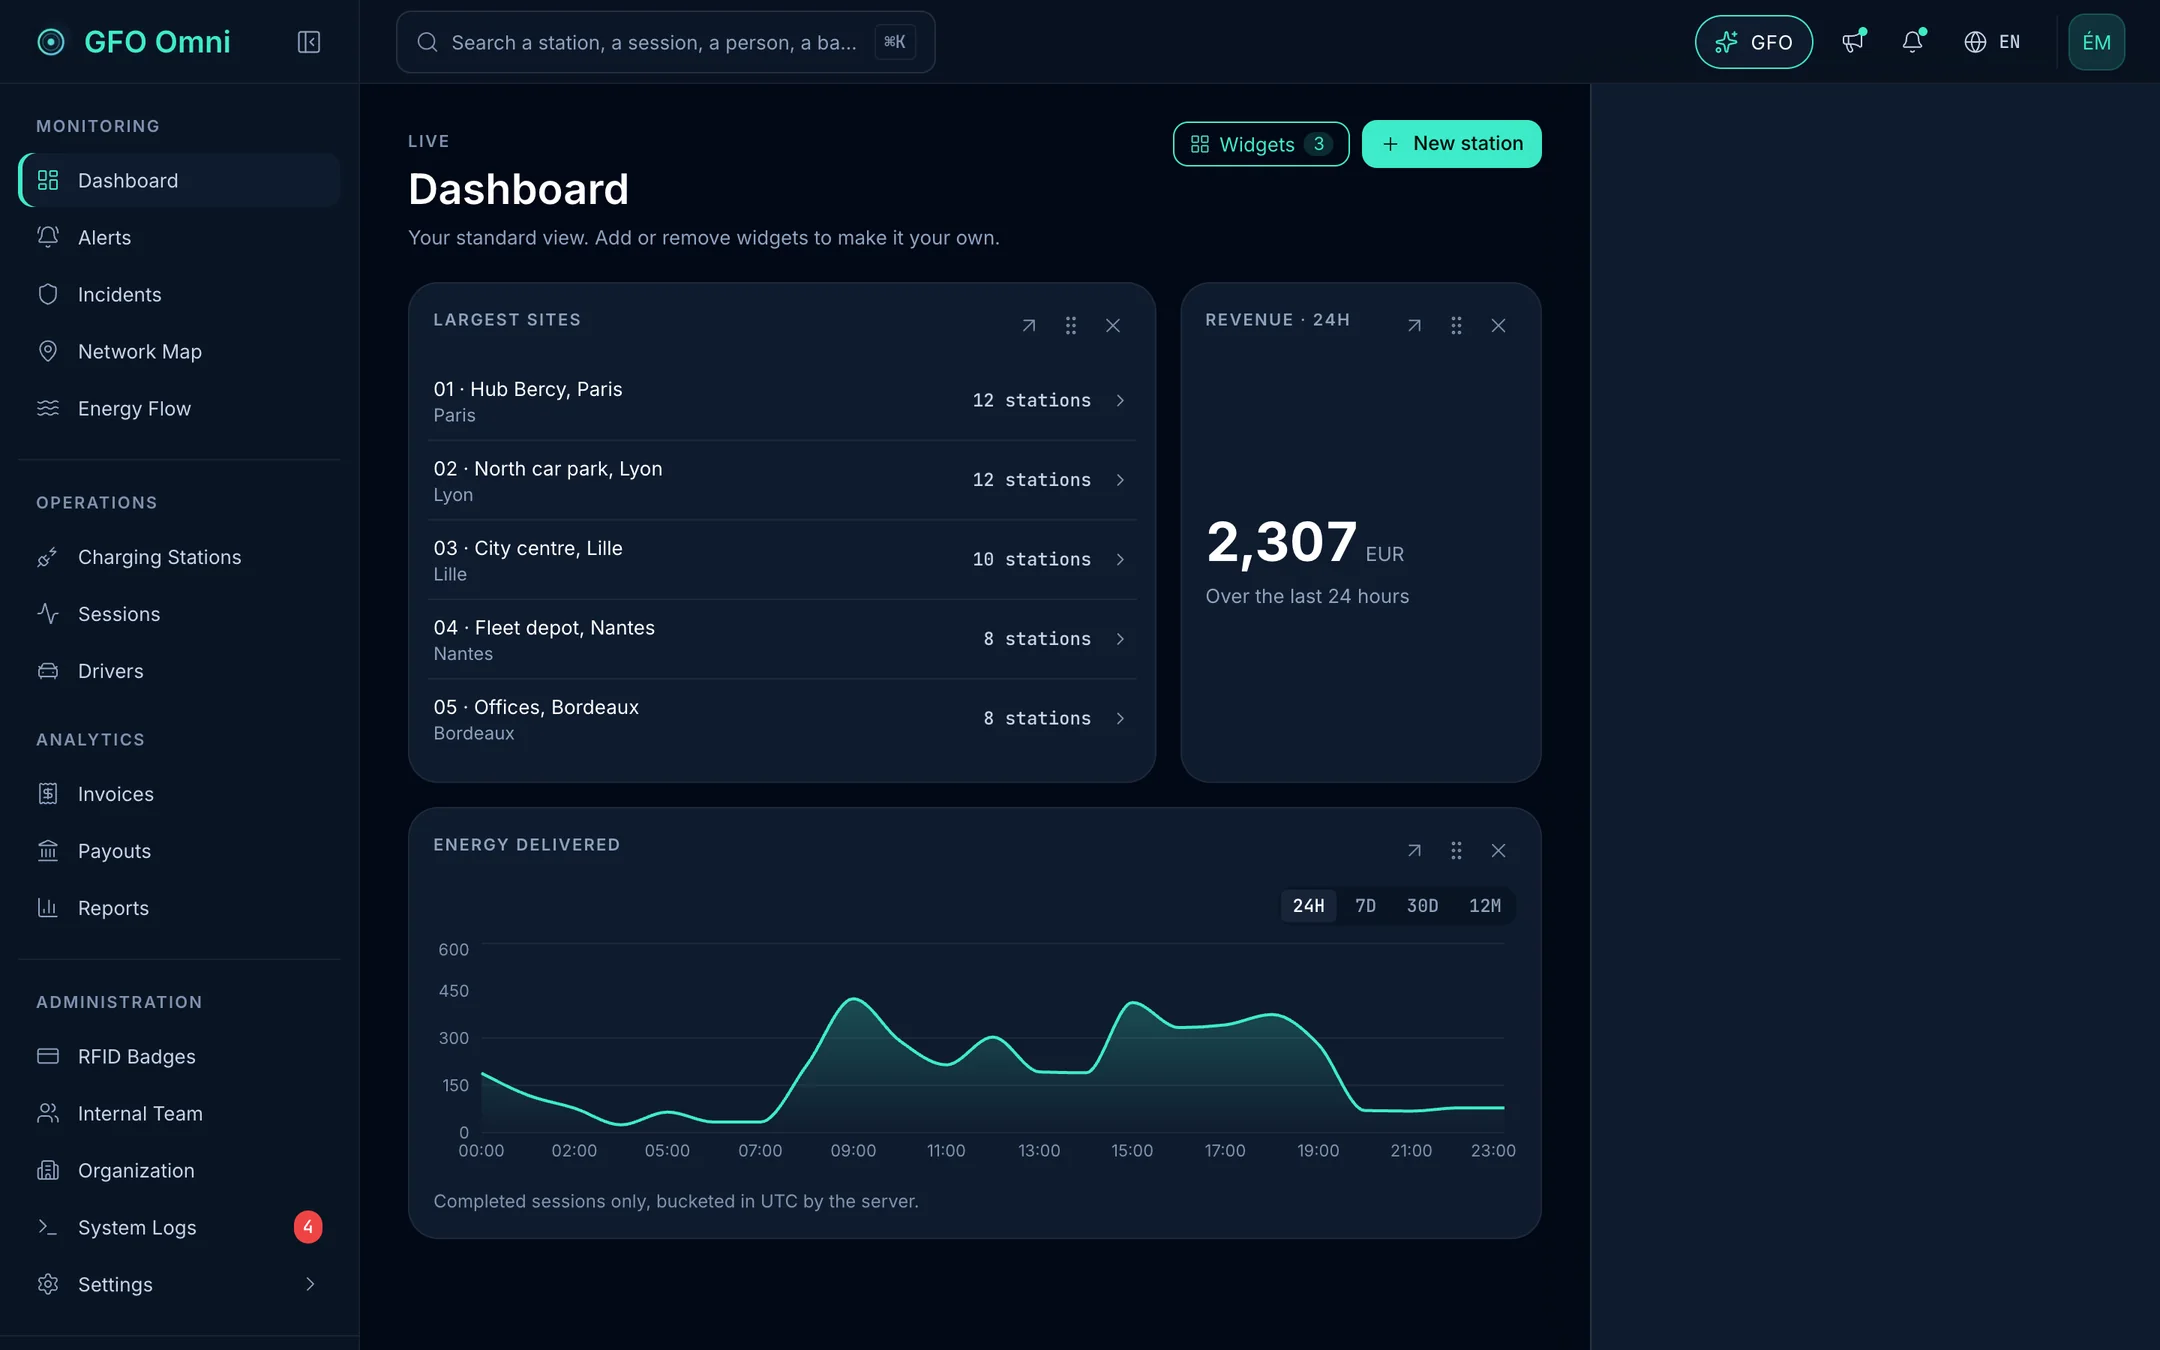Select the 24H range in Energy Delivered
Viewport: 2160px width, 1350px height.
1308,906
